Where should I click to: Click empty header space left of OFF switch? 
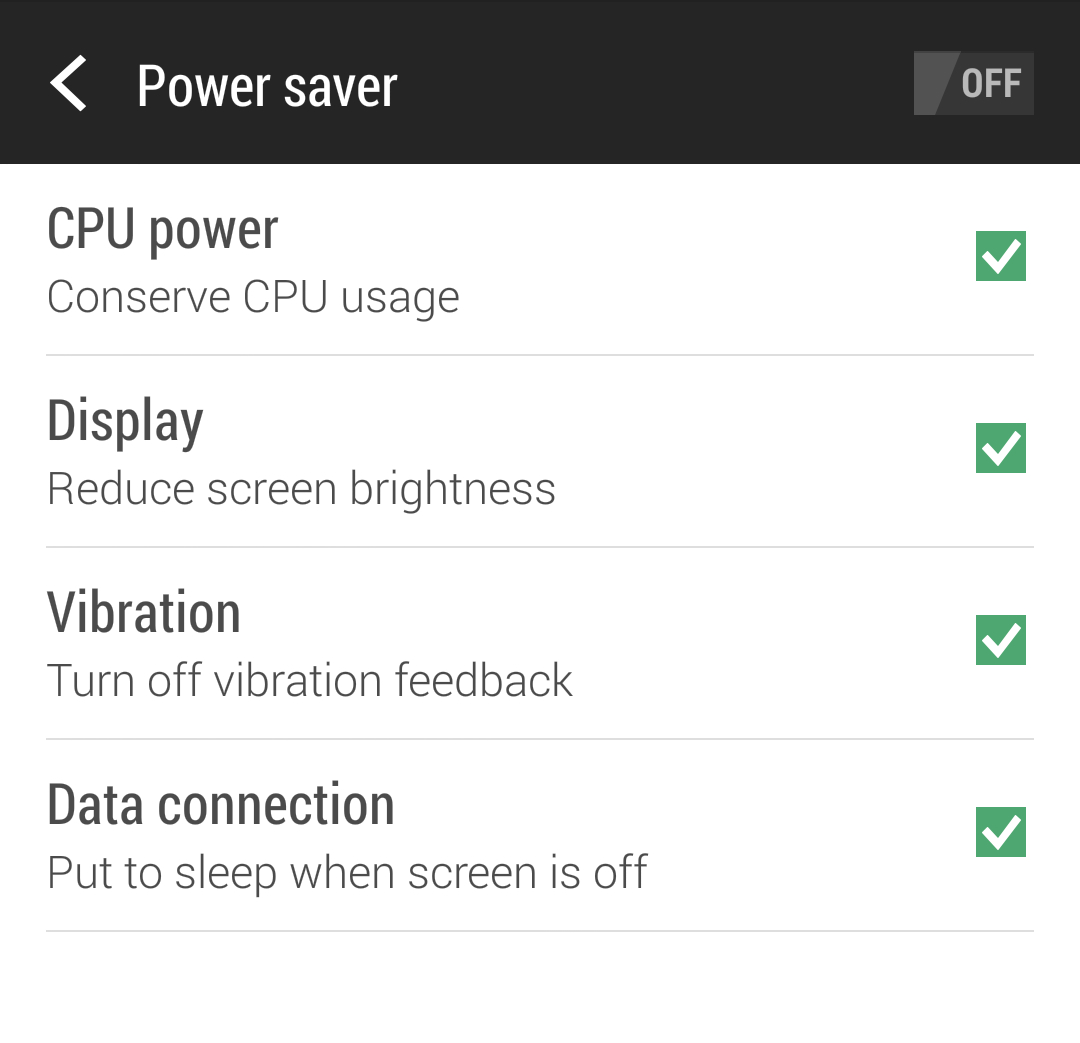click(x=650, y=84)
